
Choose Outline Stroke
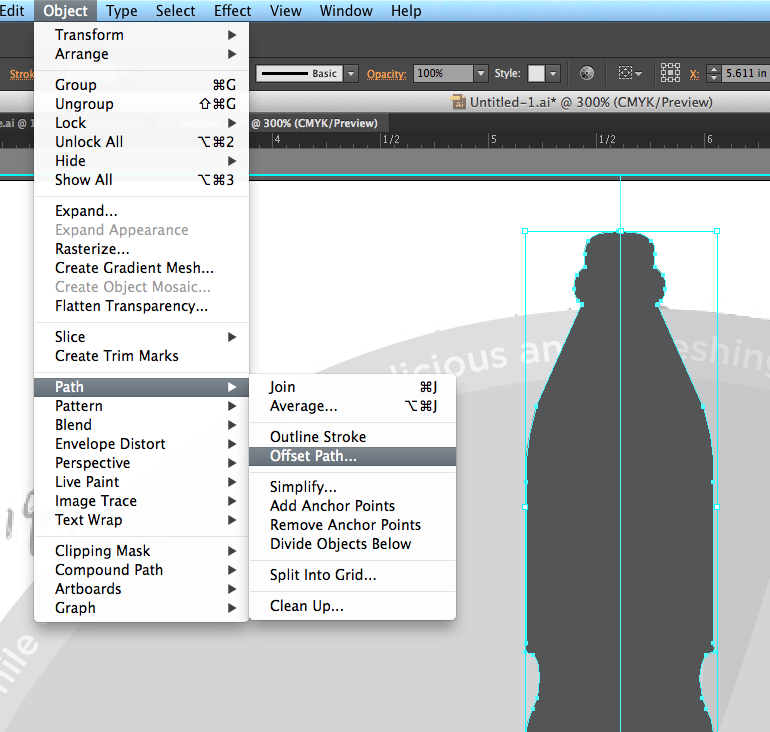[x=353, y=437]
